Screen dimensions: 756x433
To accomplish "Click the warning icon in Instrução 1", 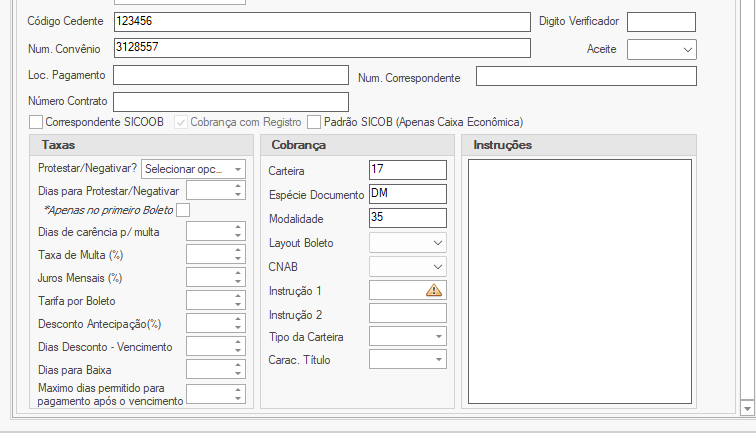I will pyautogui.click(x=434, y=290).
